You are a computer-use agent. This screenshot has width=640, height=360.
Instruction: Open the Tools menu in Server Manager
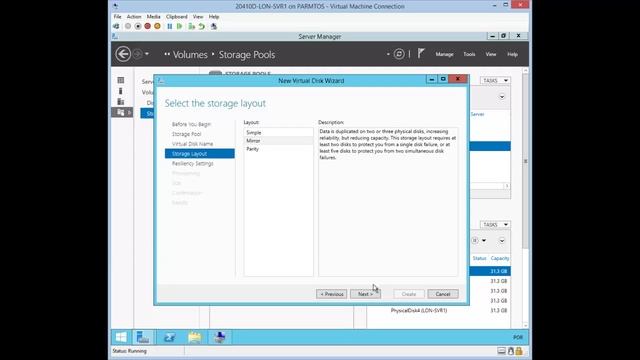point(469,54)
